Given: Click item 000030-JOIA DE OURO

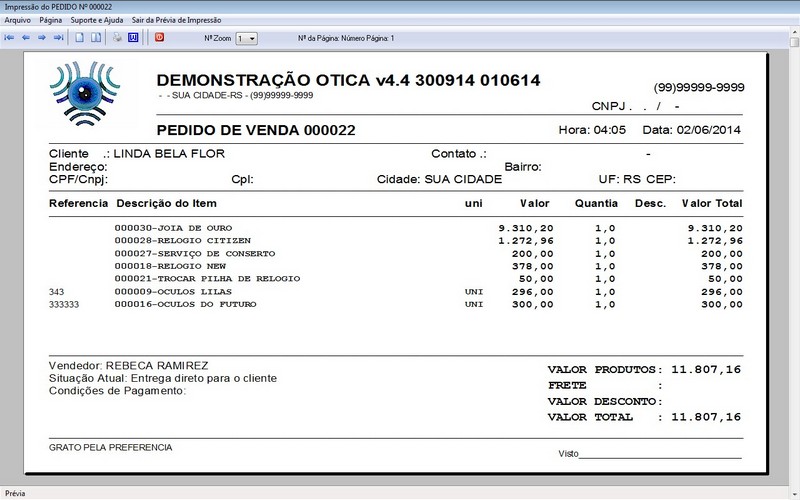Looking at the screenshot, I should [x=173, y=228].
